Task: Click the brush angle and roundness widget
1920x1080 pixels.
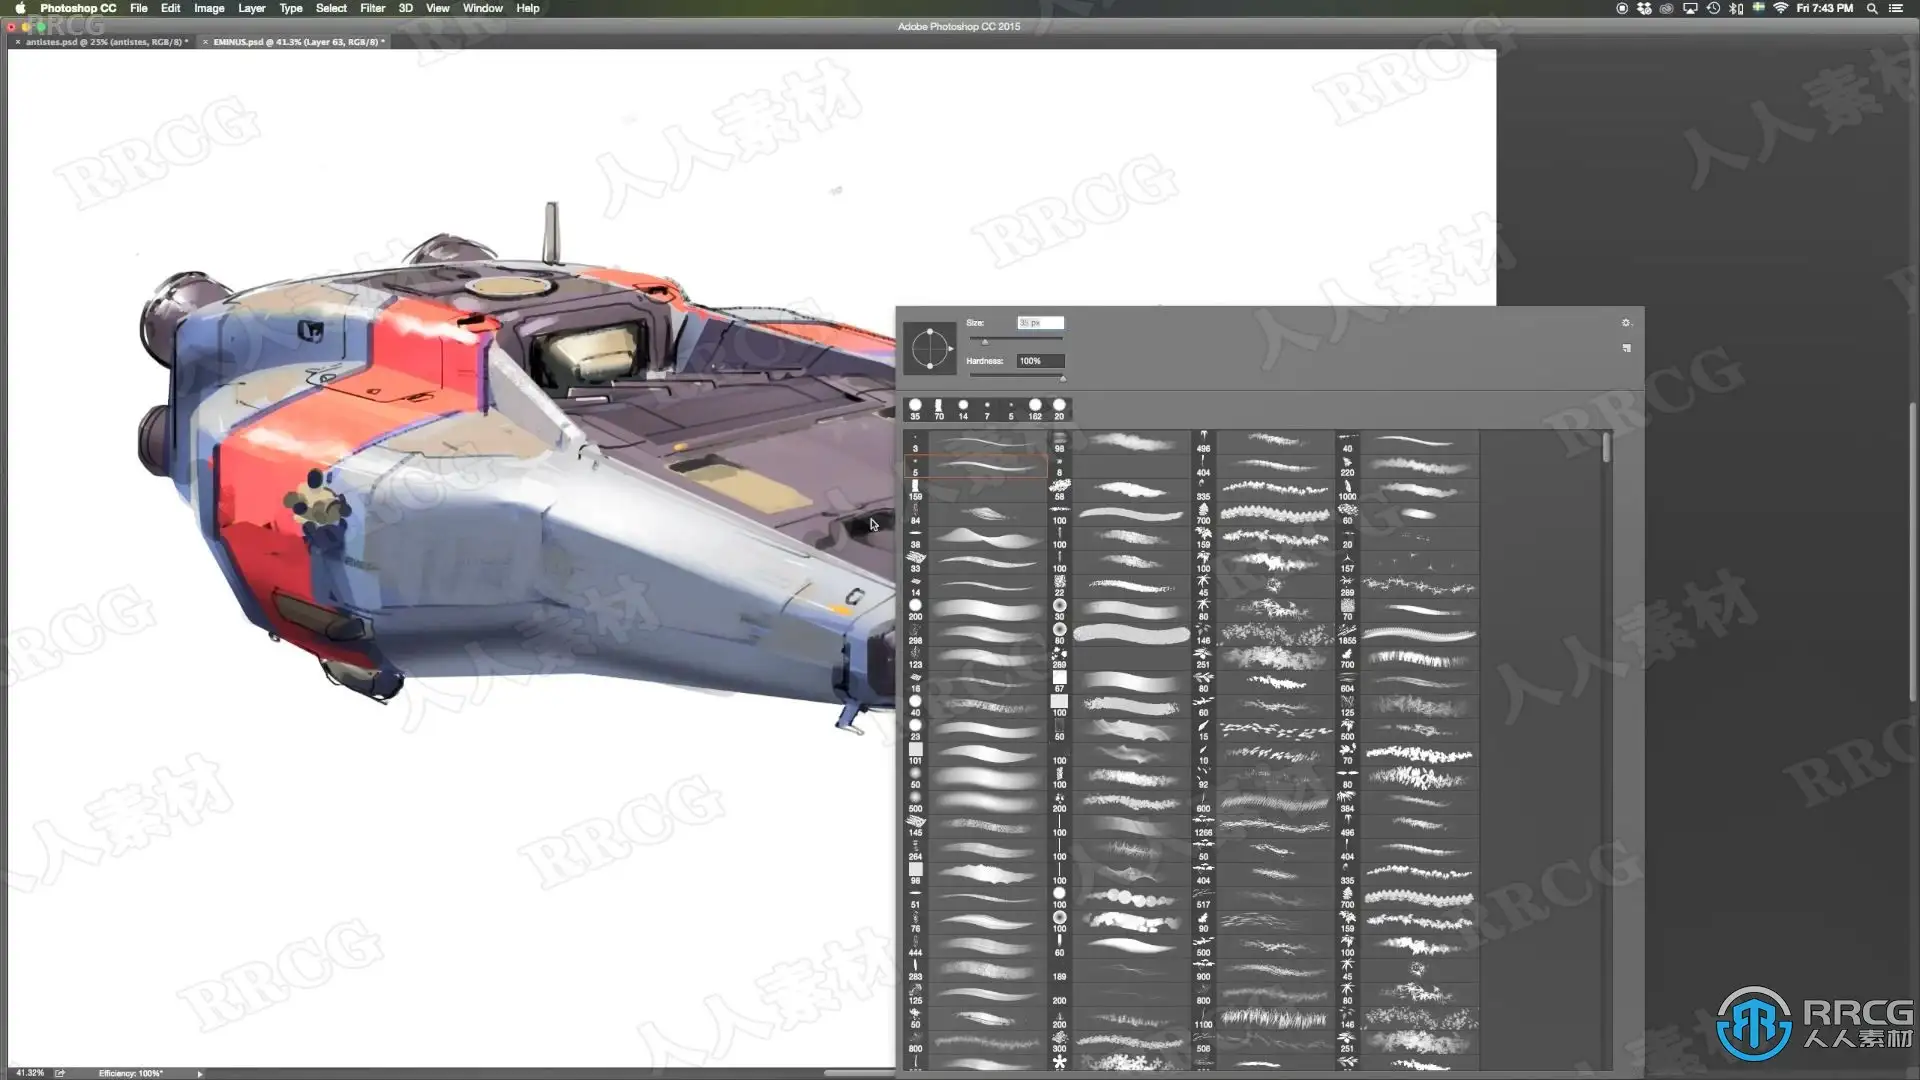Action: [x=929, y=348]
